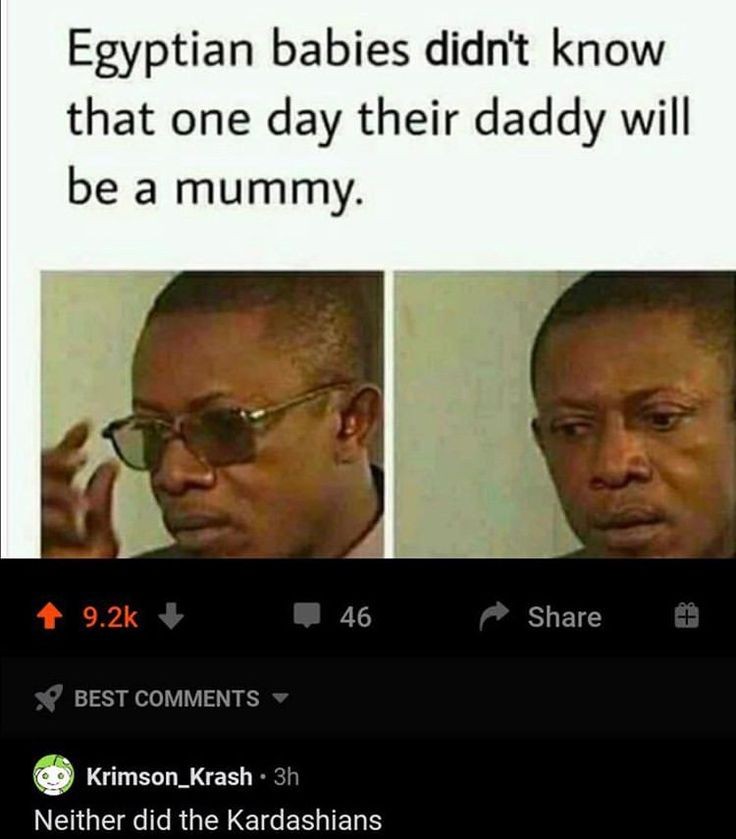Give an award using gift icon

[x=686, y=615]
